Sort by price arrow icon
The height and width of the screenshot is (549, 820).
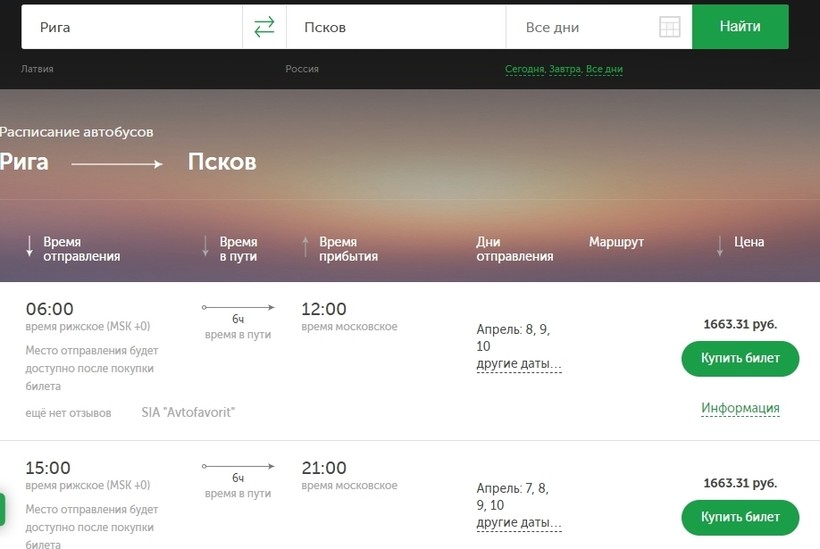719,246
